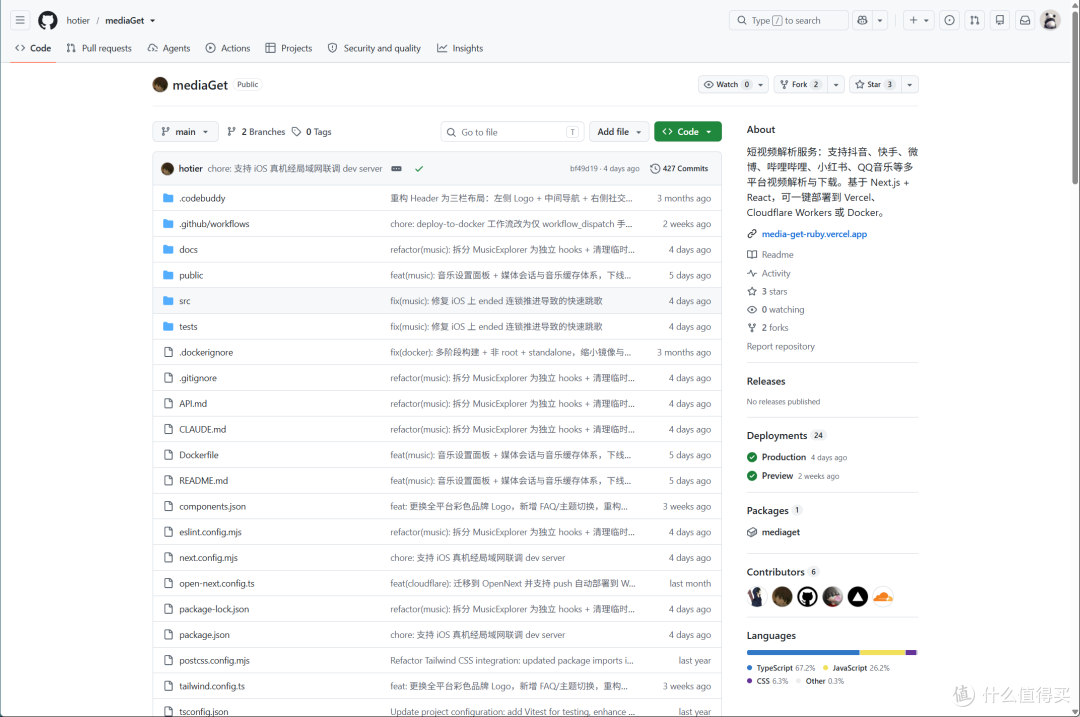The image size is (1080, 717).
Task: Open the mediaget package link
Action: click(780, 532)
